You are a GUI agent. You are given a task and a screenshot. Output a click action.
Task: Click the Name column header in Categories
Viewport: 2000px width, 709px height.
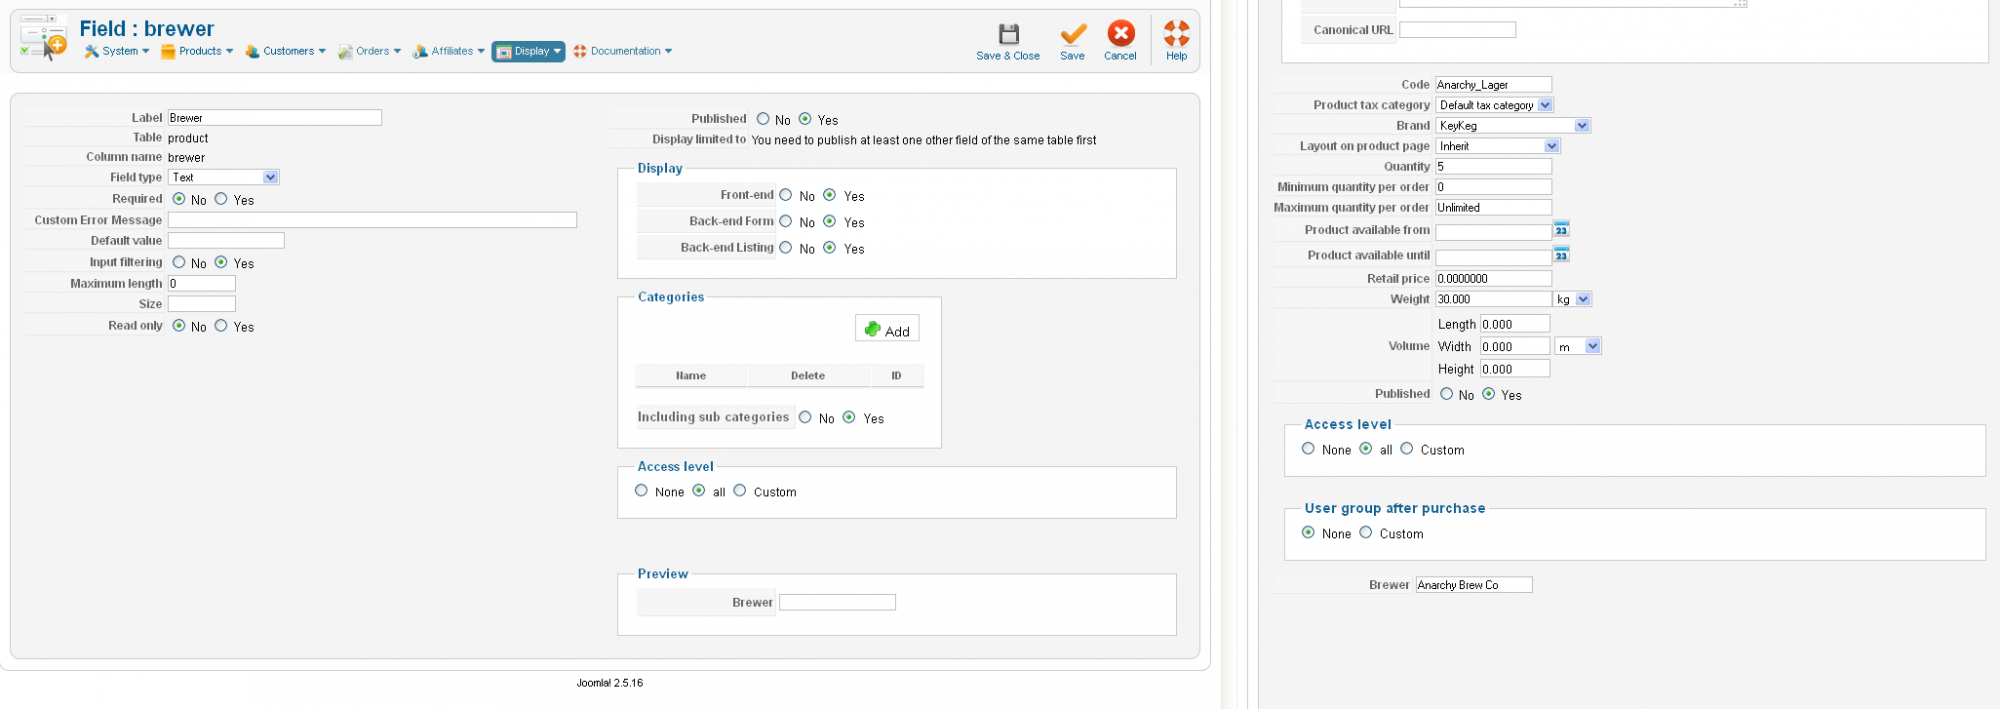(691, 376)
